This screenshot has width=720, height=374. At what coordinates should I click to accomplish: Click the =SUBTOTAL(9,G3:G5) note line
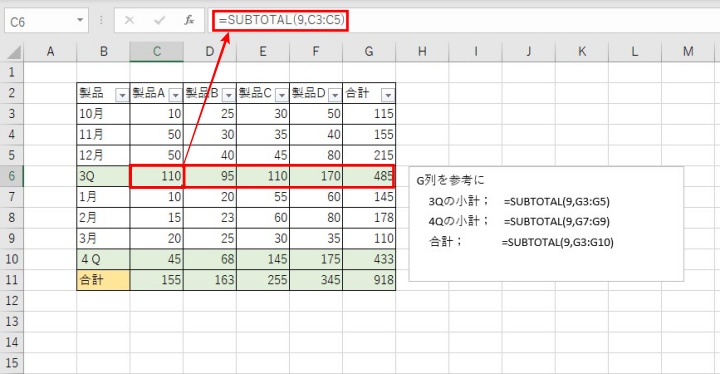[x=557, y=201]
